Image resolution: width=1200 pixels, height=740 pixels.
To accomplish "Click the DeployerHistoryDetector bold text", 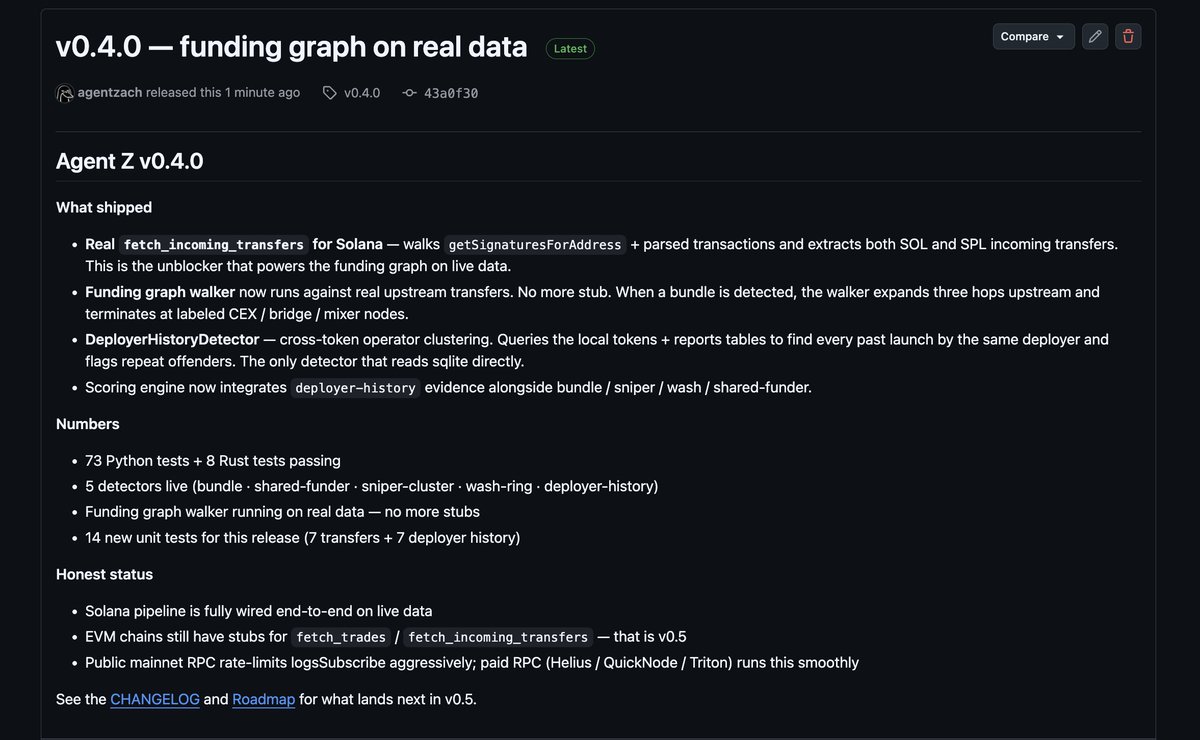I will click(x=172, y=339).
